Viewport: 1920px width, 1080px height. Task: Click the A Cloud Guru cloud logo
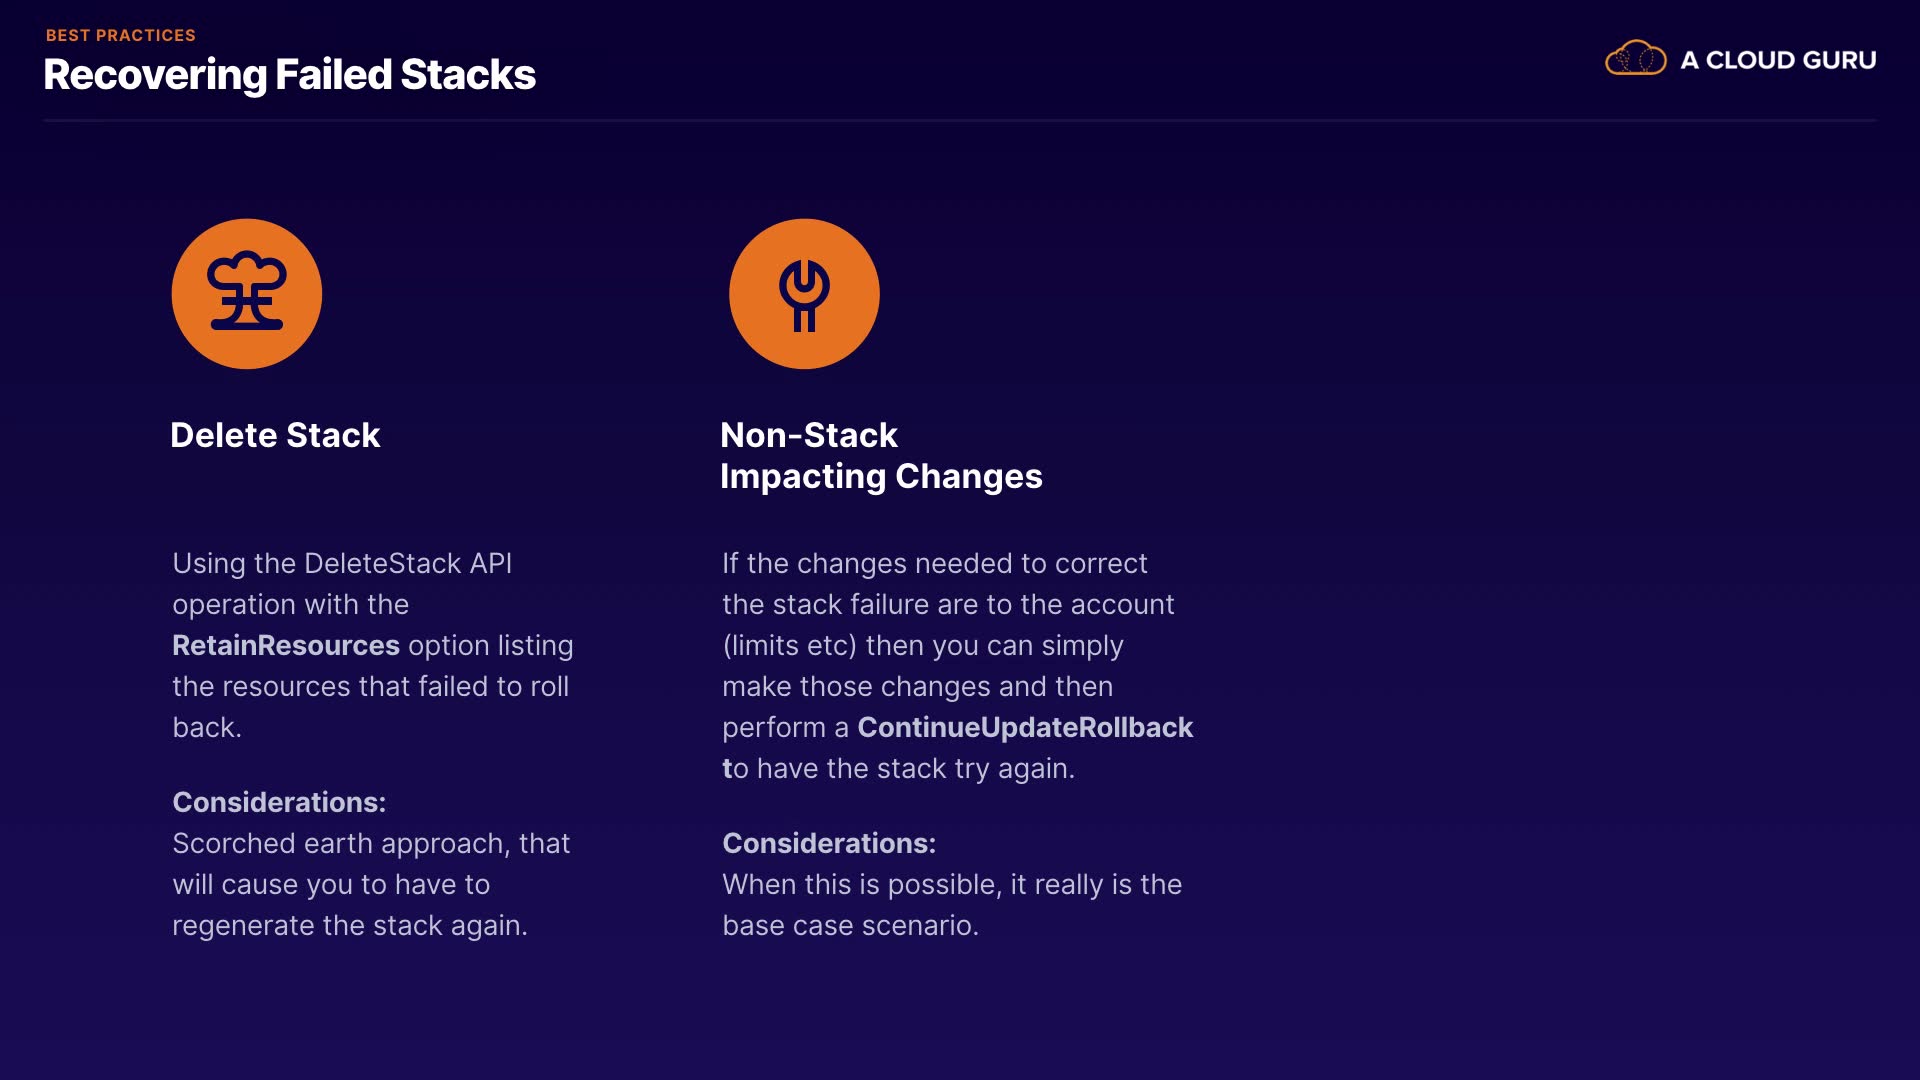coord(1636,59)
